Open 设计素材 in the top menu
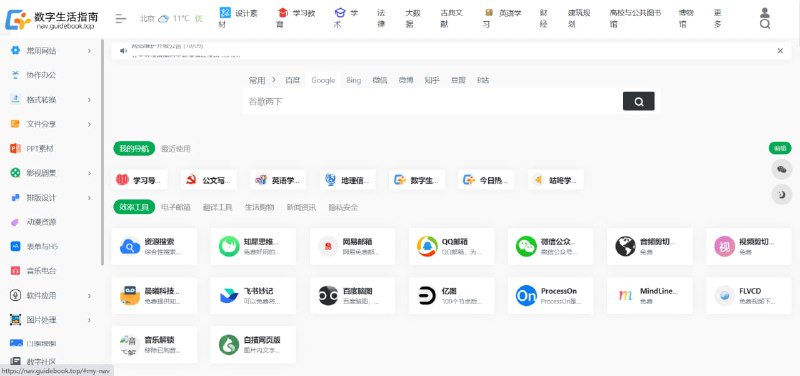 (x=238, y=18)
